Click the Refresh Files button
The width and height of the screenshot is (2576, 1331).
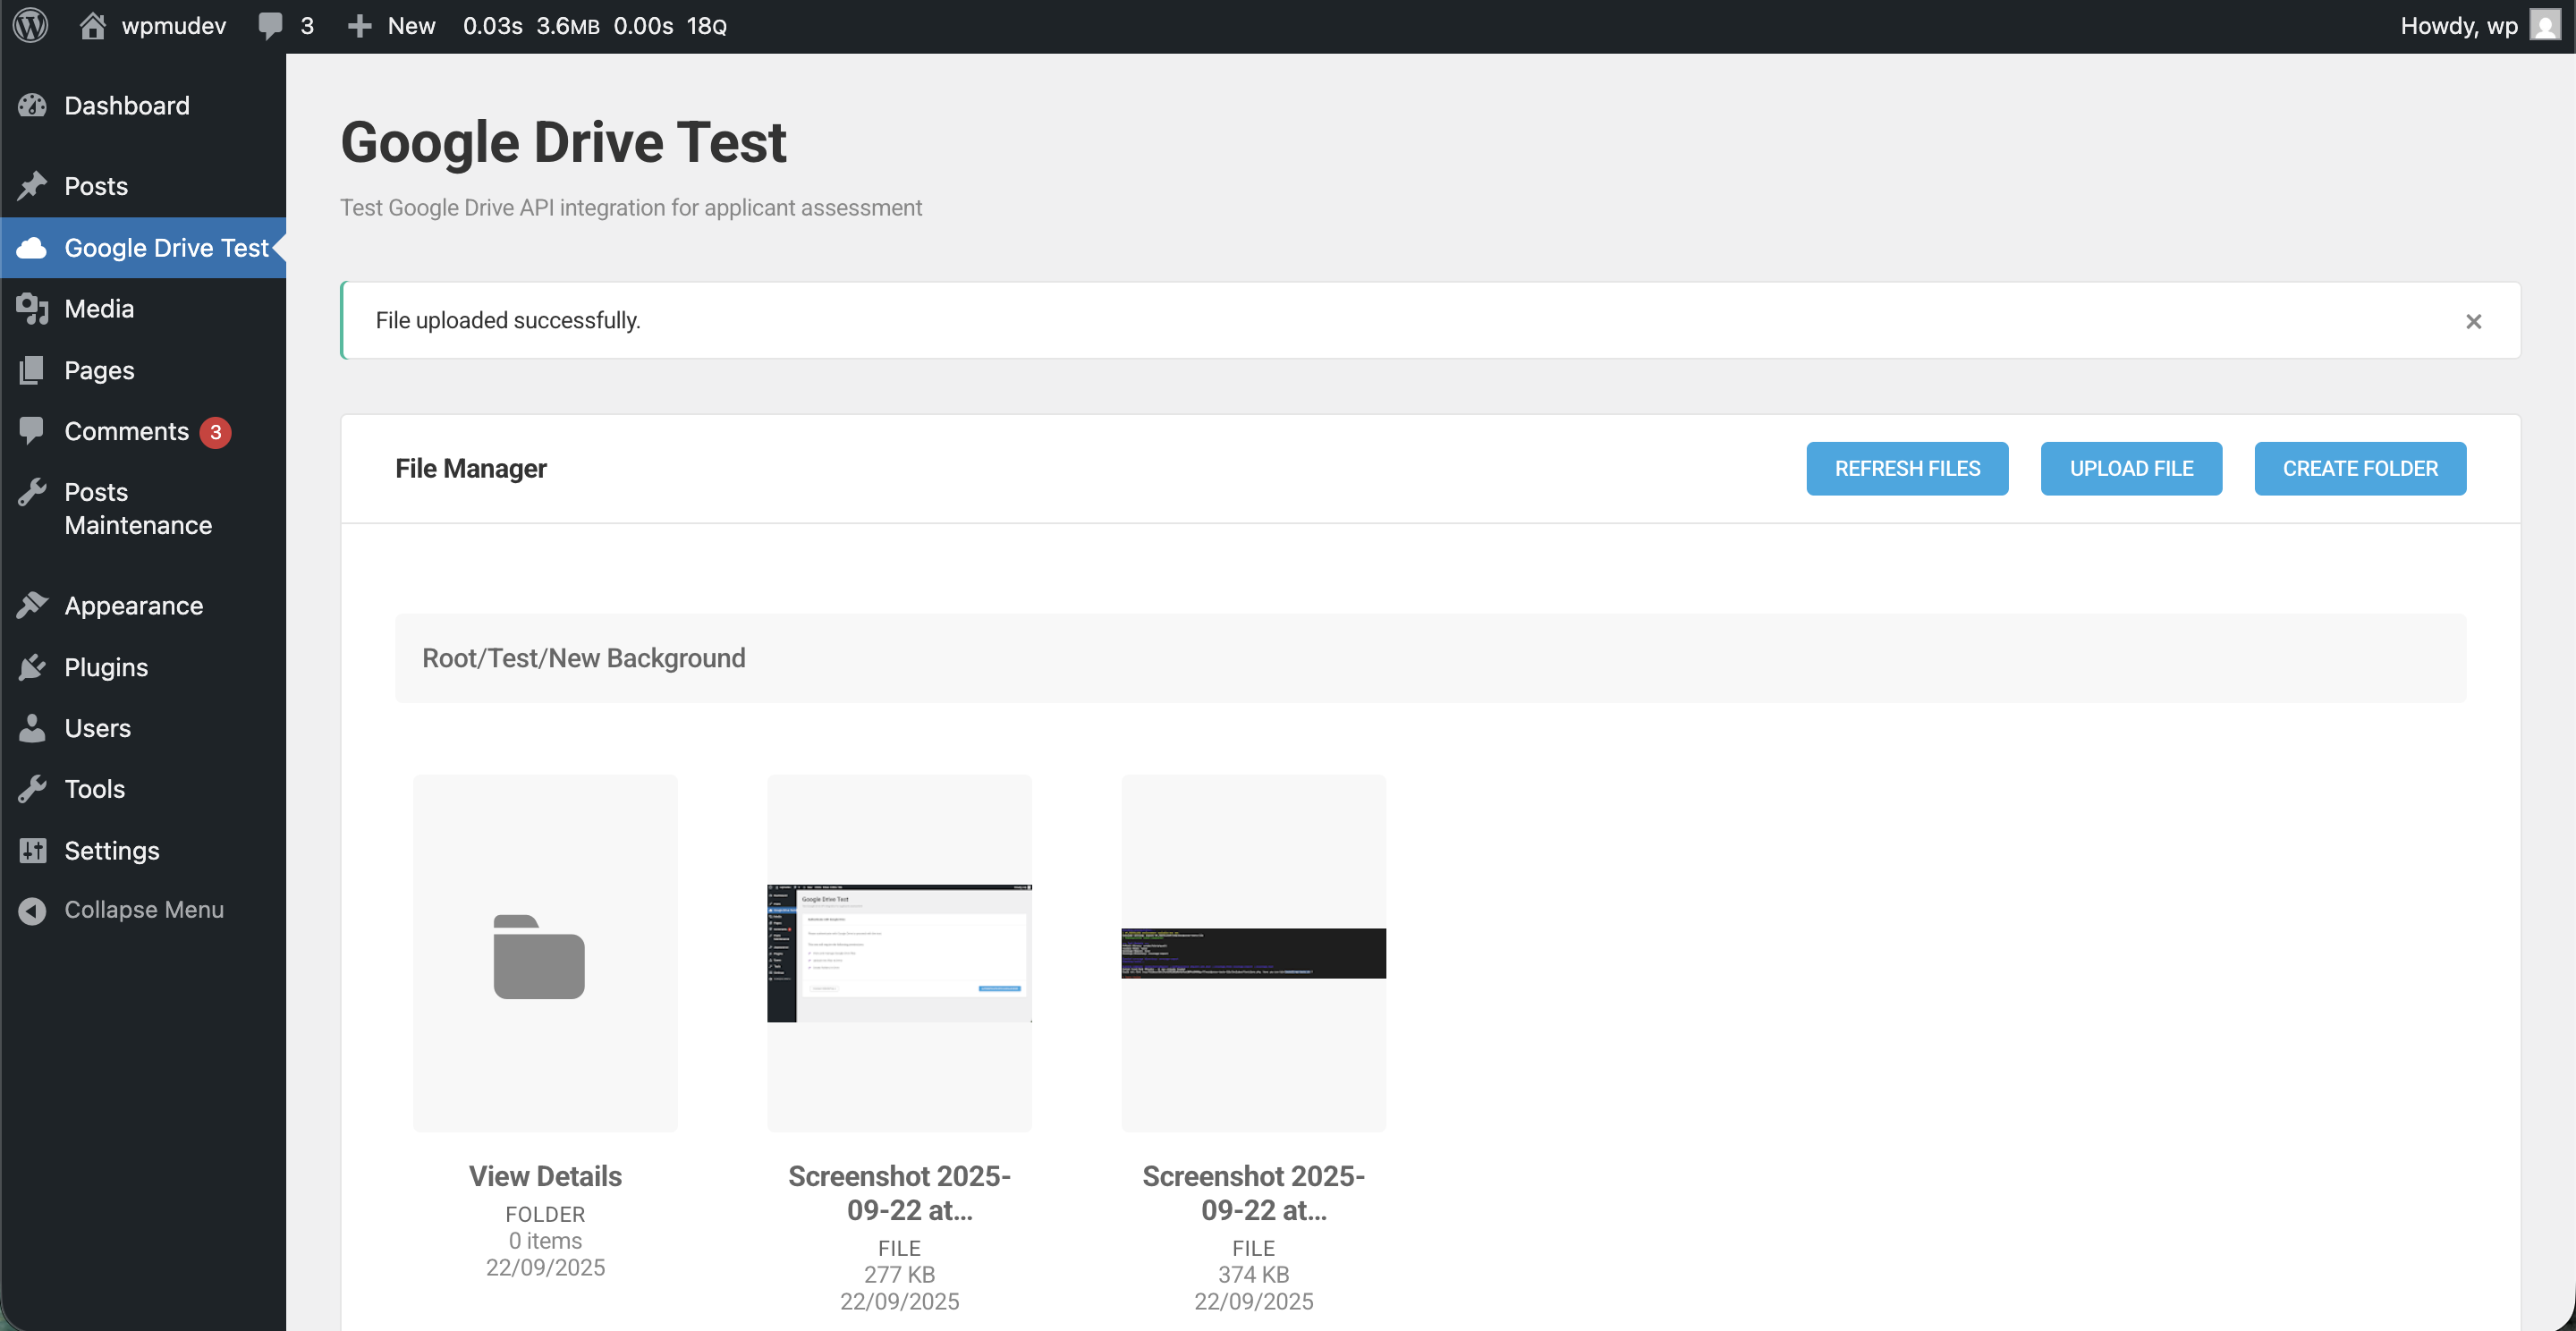1907,469
